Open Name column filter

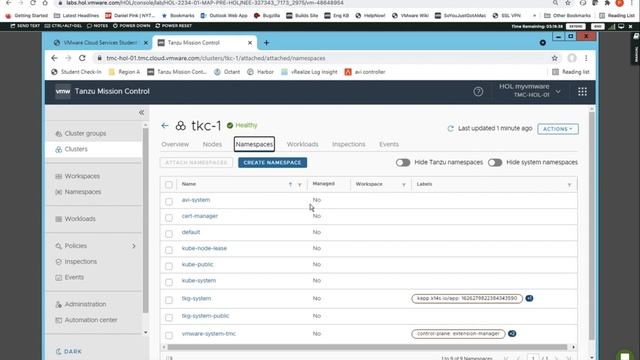coord(300,185)
